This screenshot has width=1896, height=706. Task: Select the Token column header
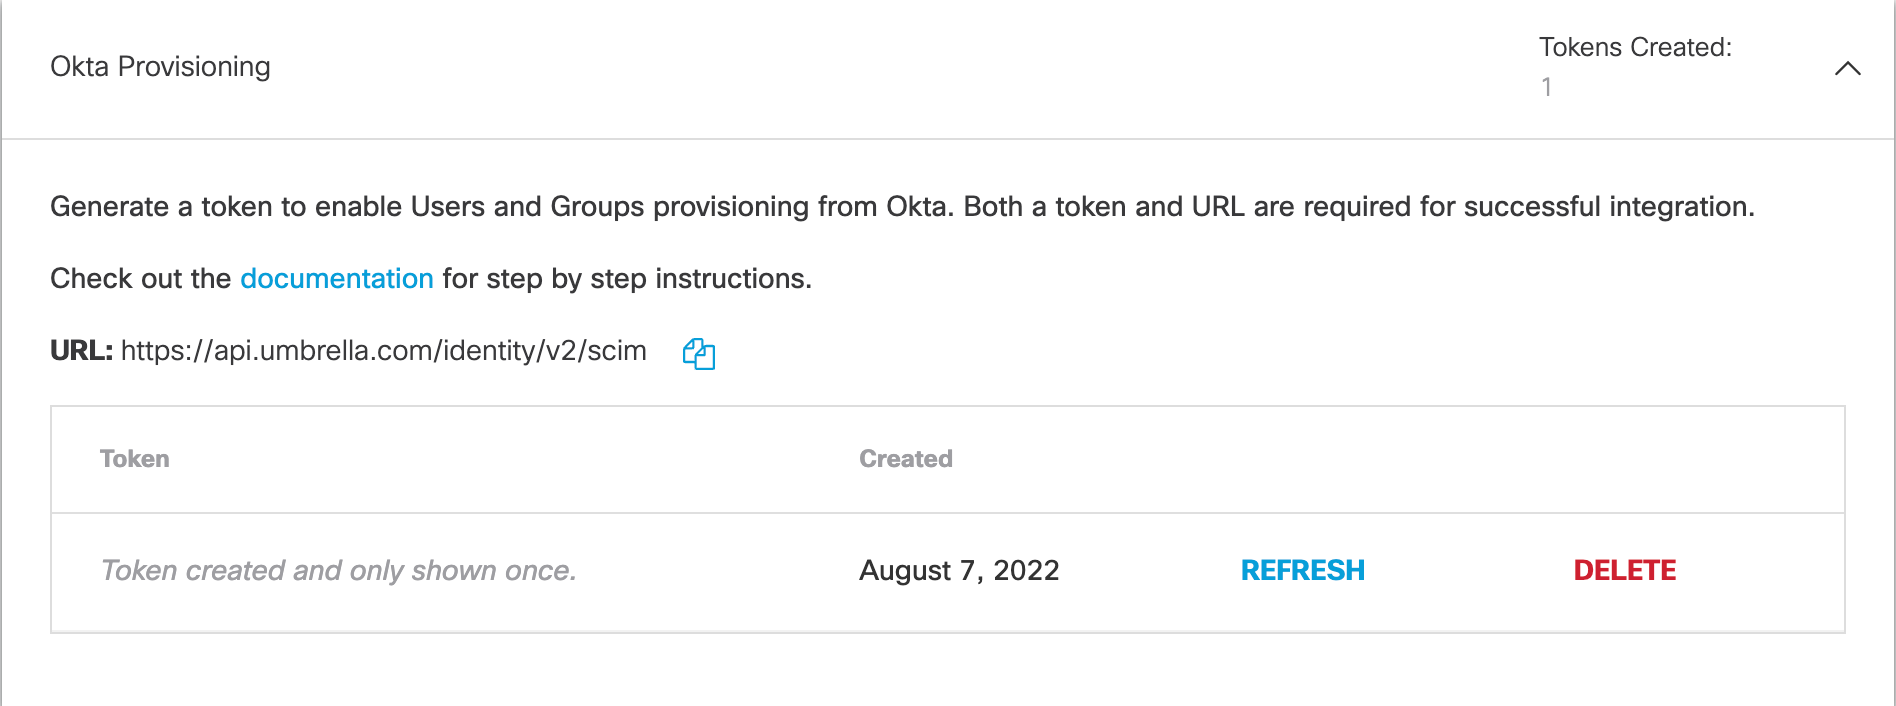(x=135, y=459)
